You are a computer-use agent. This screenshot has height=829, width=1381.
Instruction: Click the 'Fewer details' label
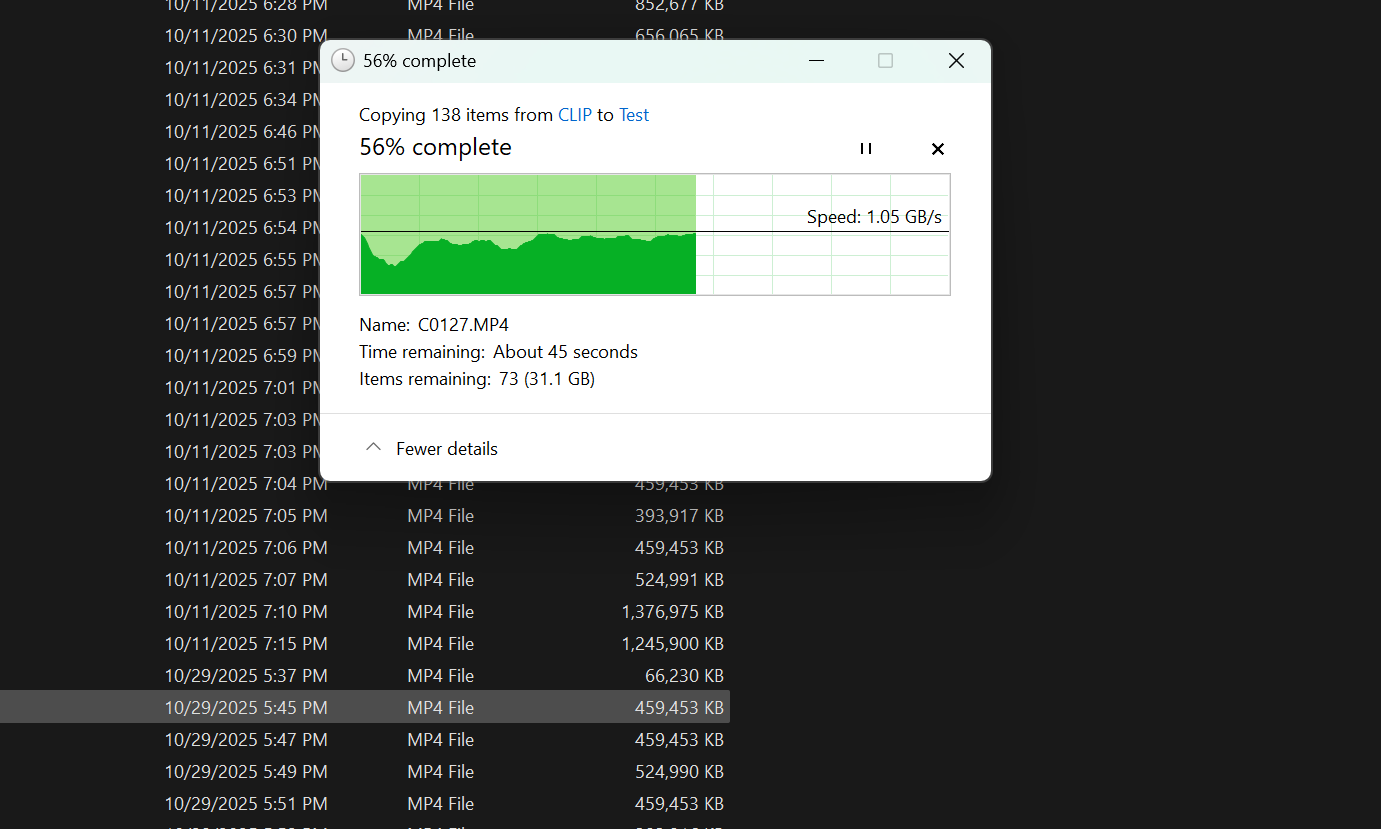pyautogui.click(x=447, y=449)
